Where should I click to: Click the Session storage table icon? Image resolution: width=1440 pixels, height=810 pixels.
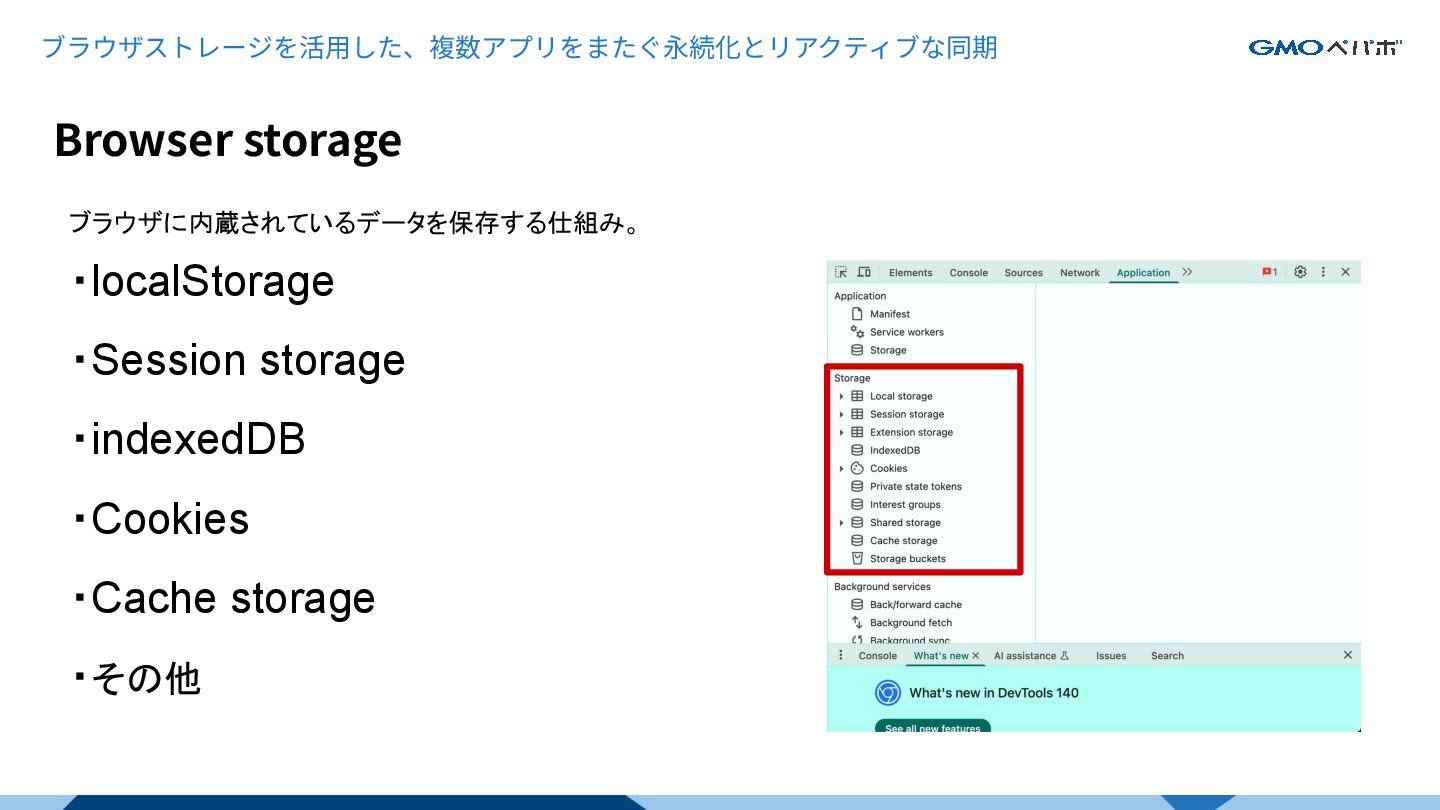tap(857, 414)
